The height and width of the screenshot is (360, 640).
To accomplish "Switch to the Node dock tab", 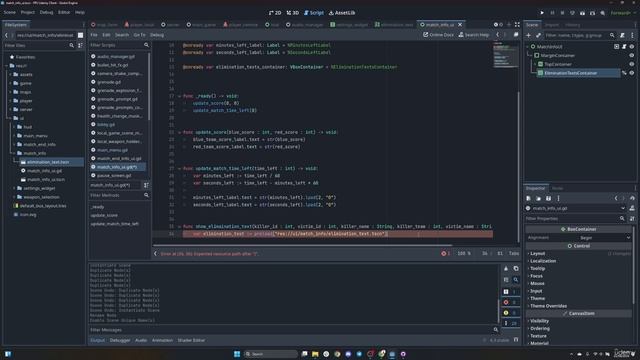I will (558, 188).
